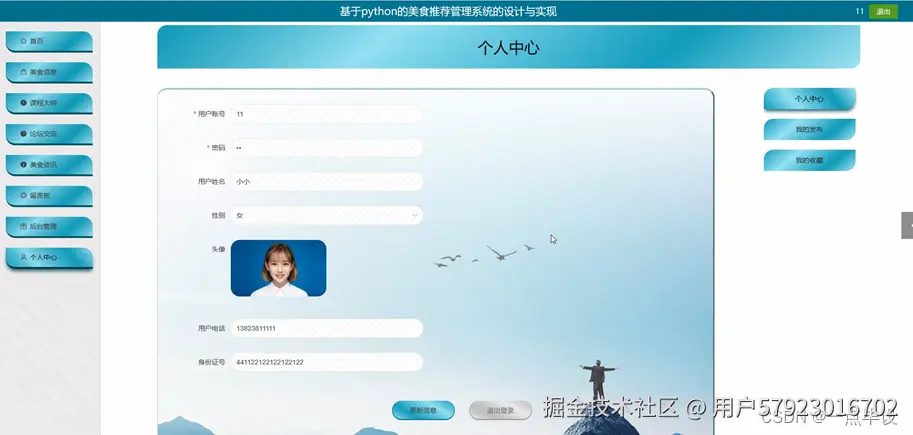Click the green 退出 button in header
Viewport: 913px width, 435px height.
(x=883, y=12)
